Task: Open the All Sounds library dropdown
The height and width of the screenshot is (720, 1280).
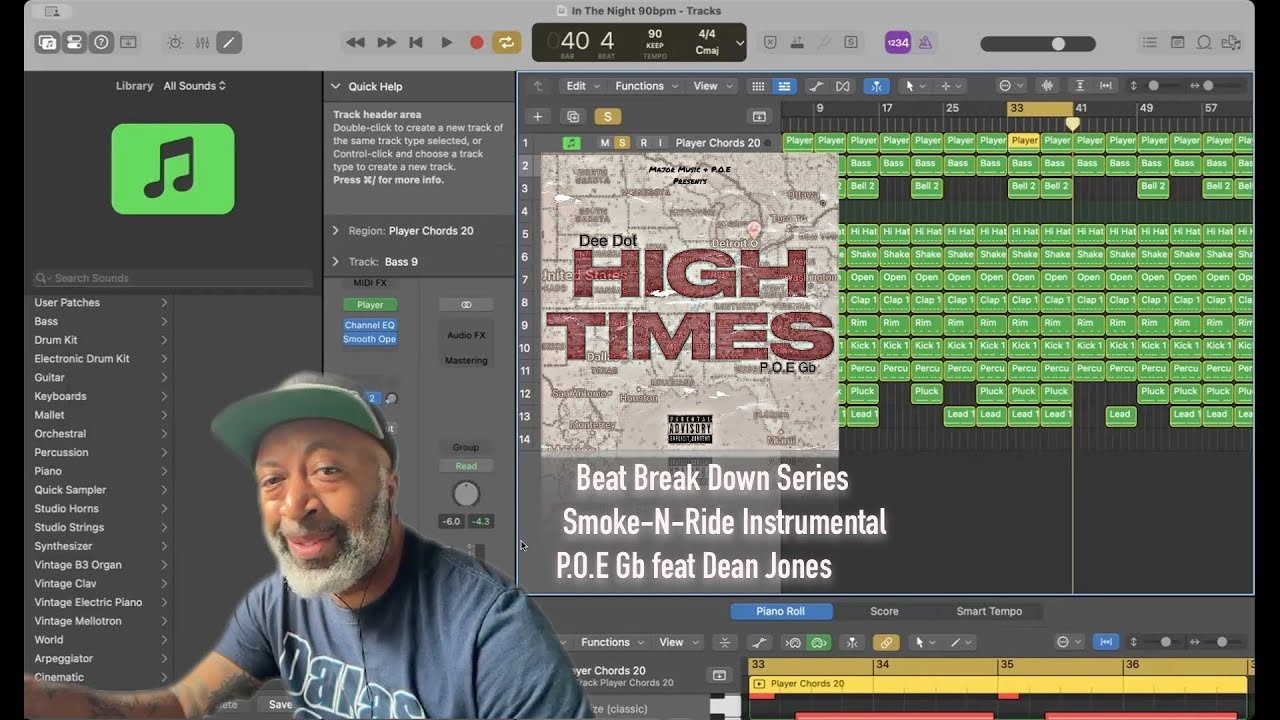Action: [194, 86]
